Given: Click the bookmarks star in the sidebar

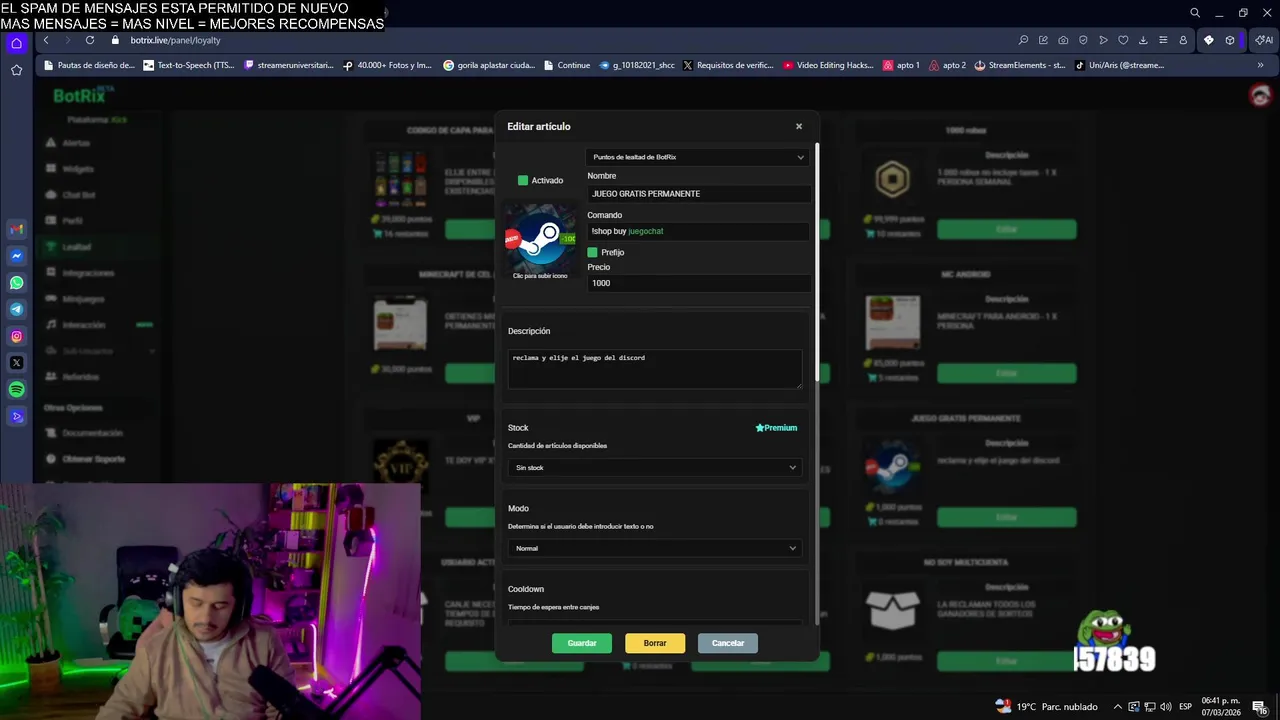Looking at the screenshot, I should point(16,70).
